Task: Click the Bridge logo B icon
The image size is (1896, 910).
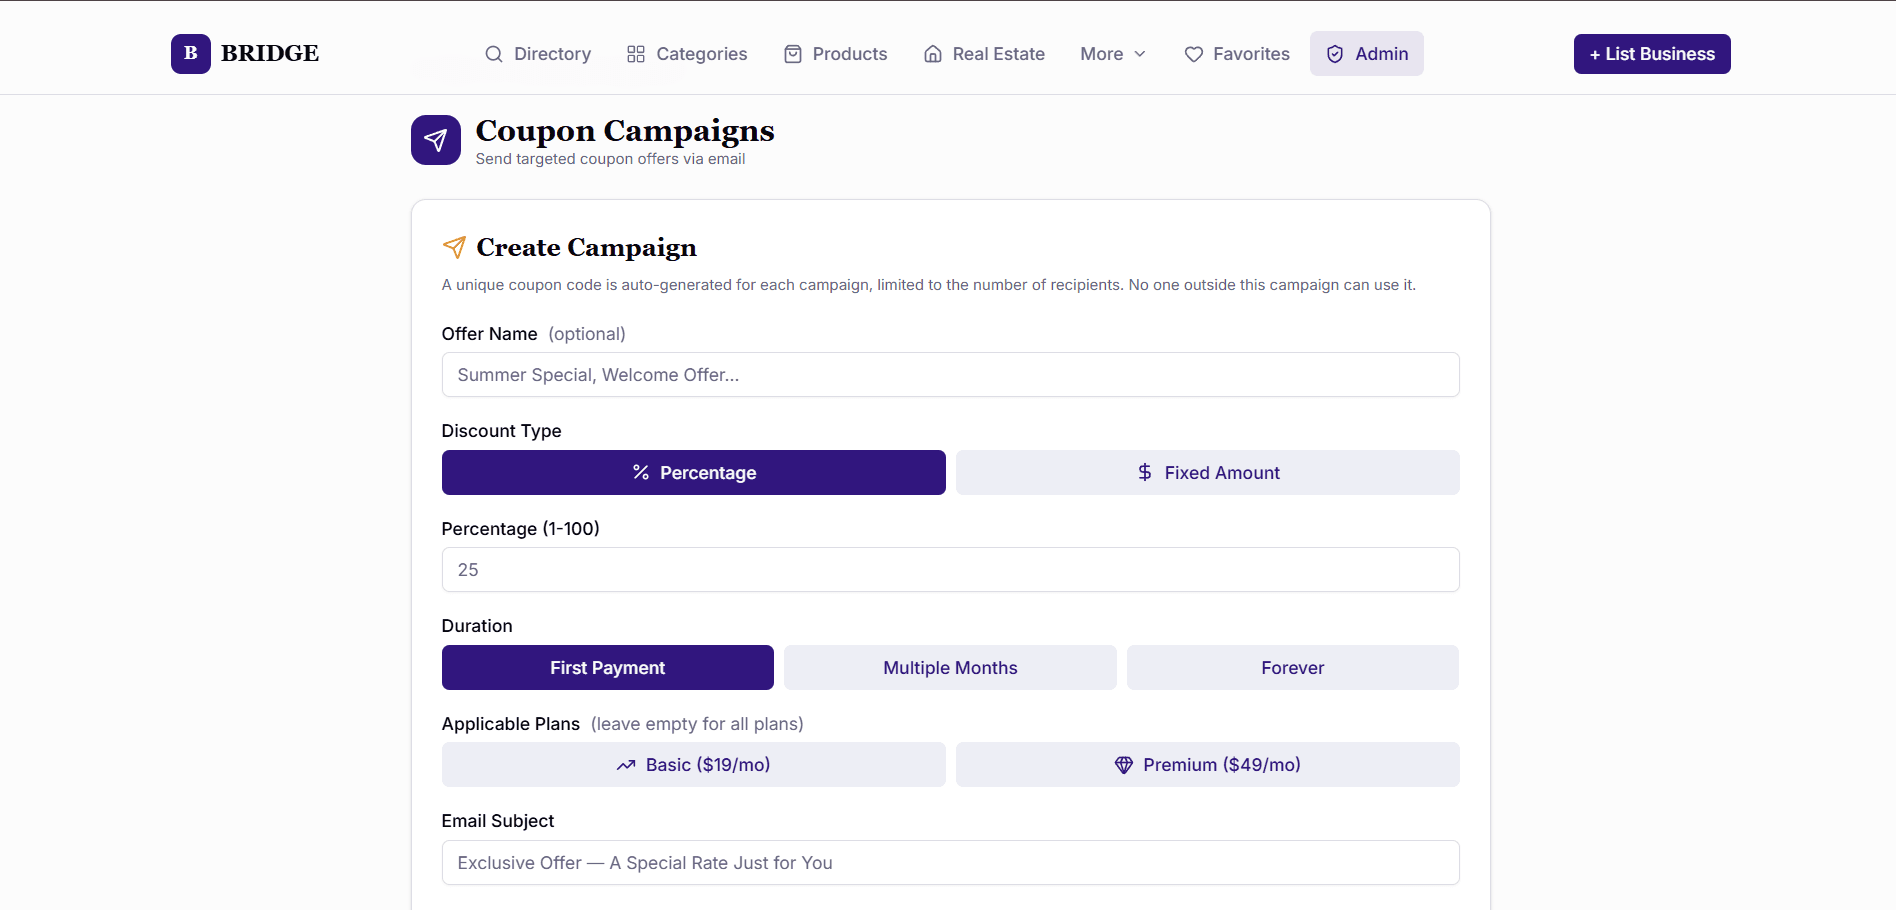Action: [190, 54]
